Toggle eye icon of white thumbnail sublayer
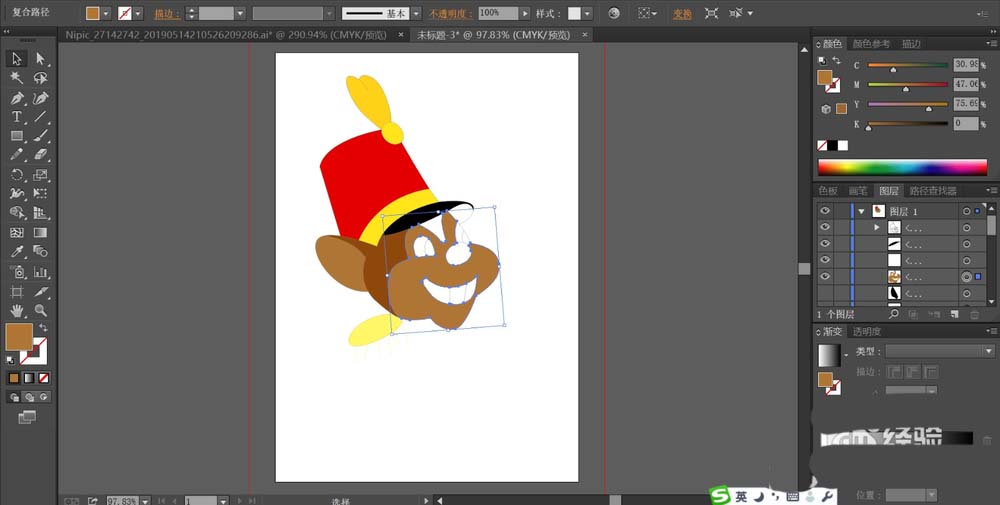Screen dimensions: 1000x505 (825, 260)
